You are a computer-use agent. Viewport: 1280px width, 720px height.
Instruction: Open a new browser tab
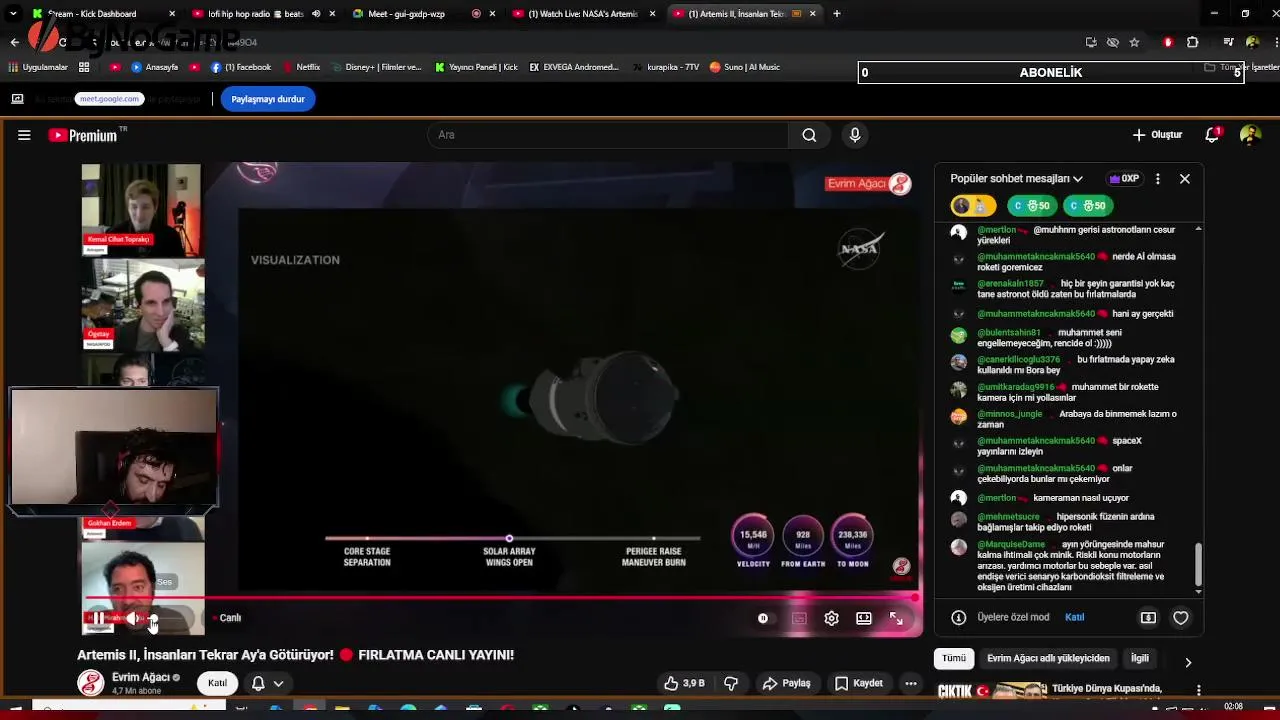click(x=837, y=14)
